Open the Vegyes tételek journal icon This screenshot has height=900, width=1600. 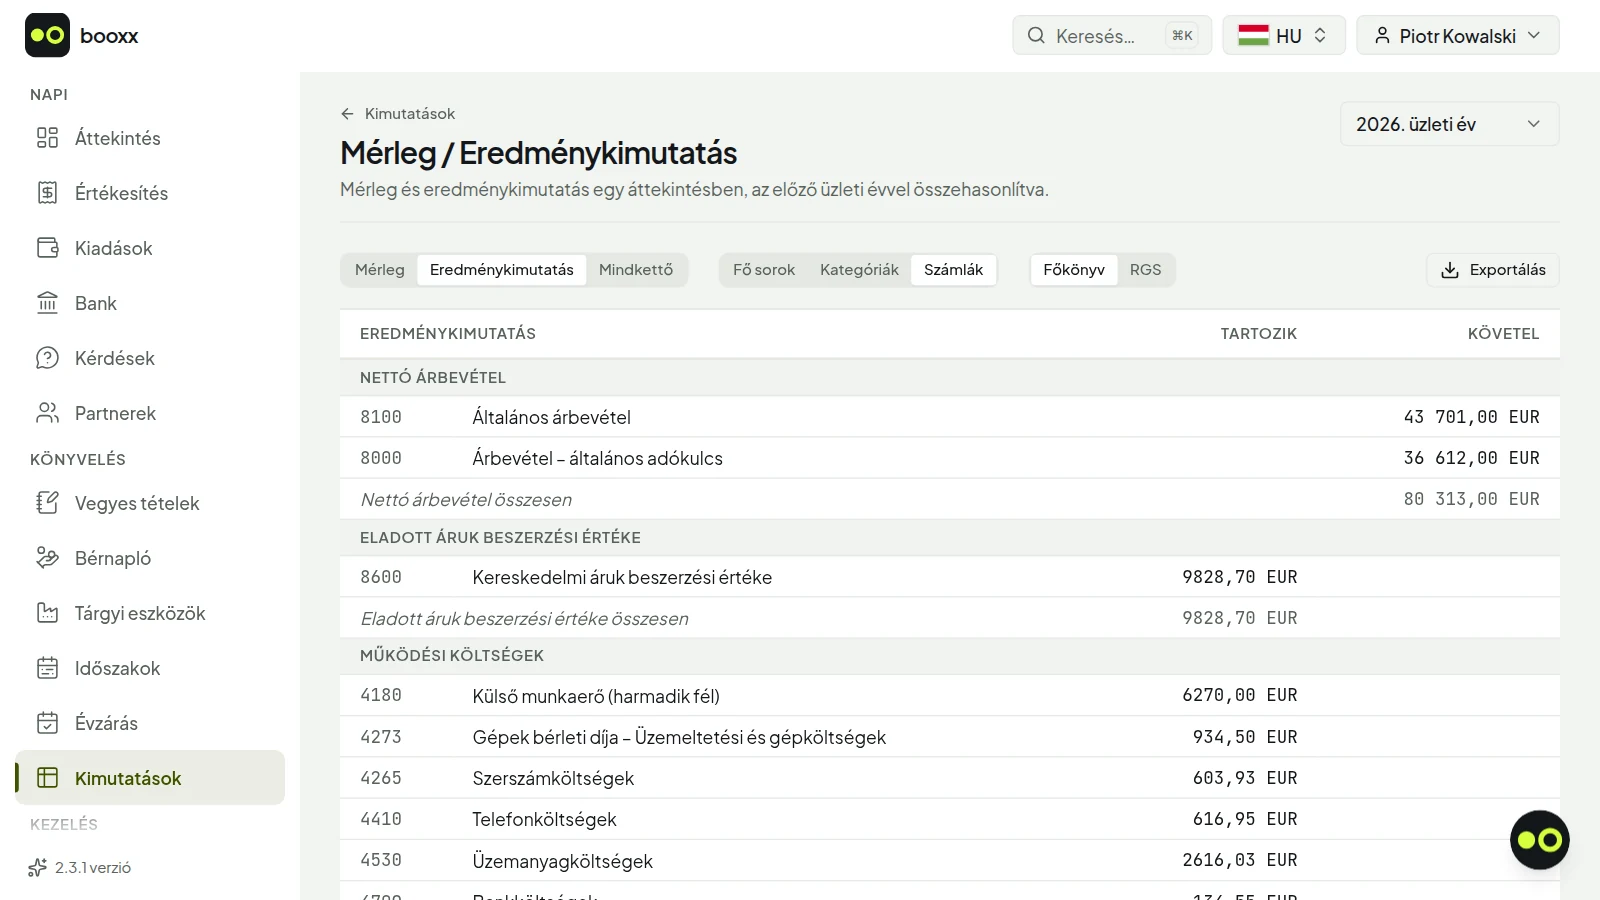point(47,503)
